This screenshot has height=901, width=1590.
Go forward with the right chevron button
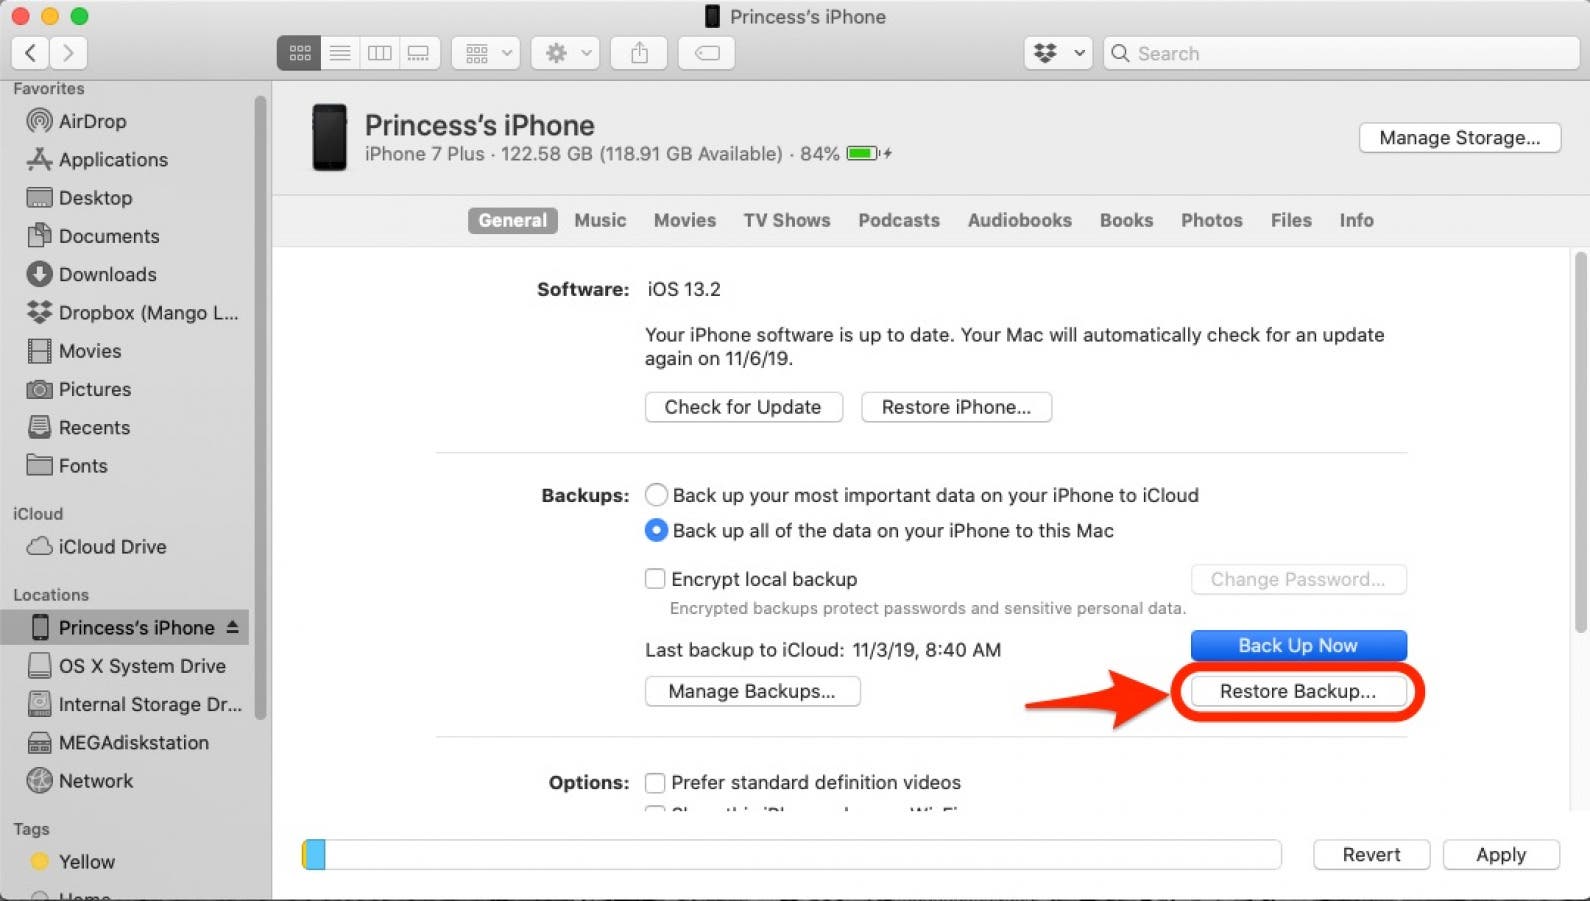68,53
